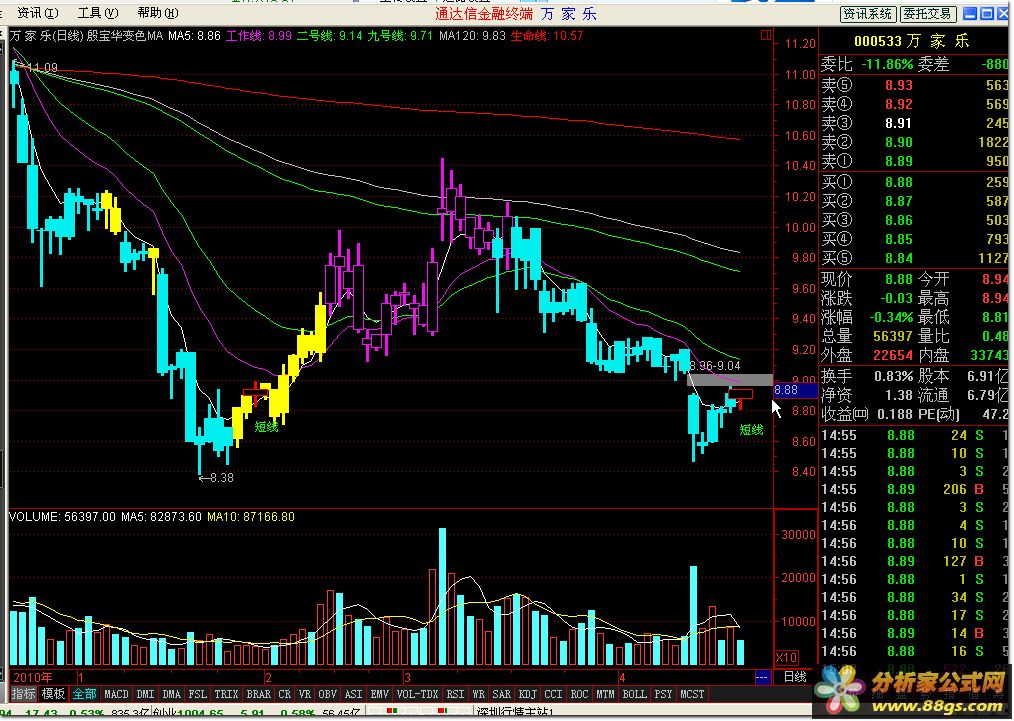Image resolution: width=1014 pixels, height=721 pixels.
Task: Switch to the TRIX indicator
Action: [x=226, y=694]
